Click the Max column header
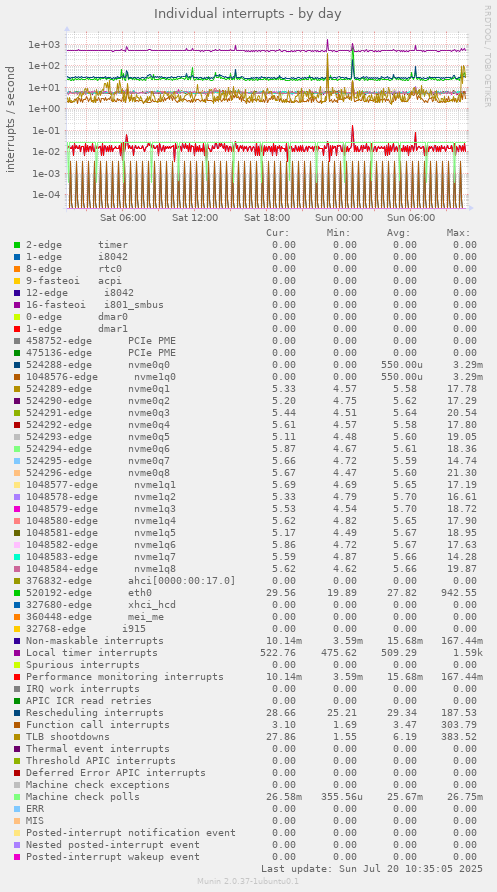 tap(458, 233)
